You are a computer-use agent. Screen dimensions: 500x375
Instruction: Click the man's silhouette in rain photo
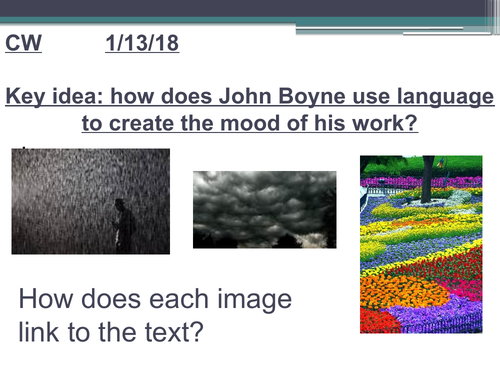124,225
